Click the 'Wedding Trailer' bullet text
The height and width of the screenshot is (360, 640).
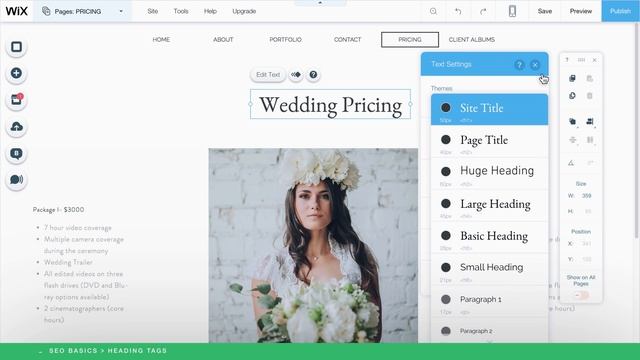click(68, 262)
